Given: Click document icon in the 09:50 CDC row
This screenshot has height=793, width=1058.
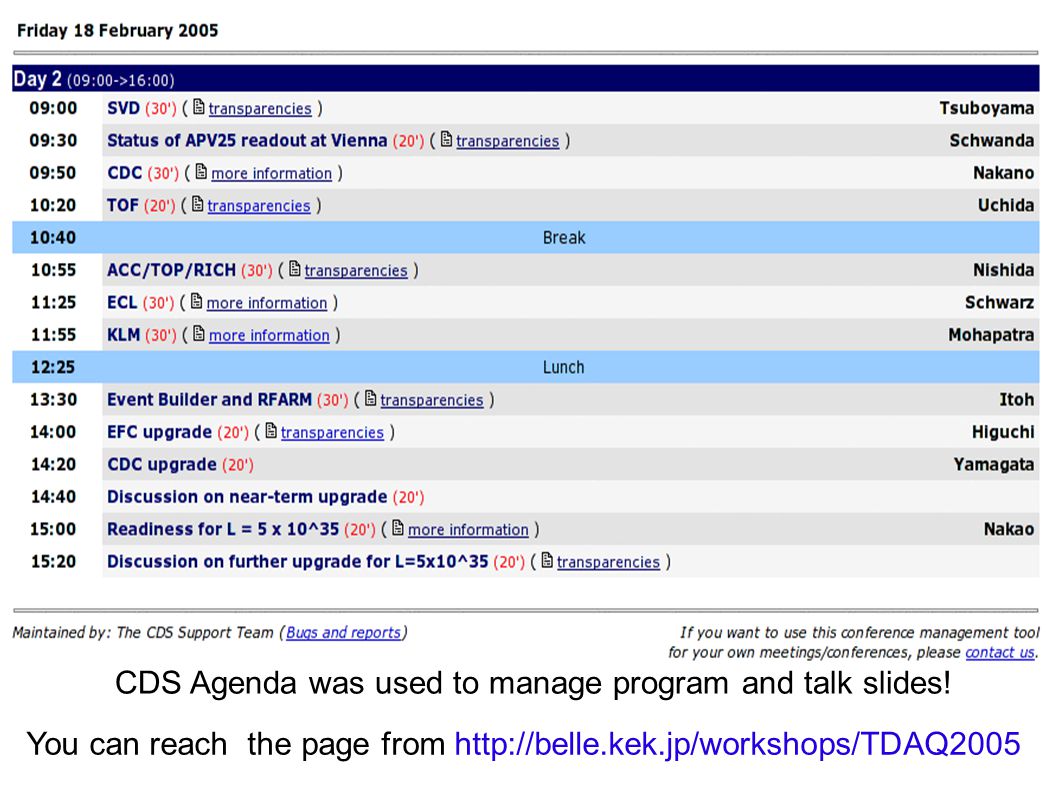Looking at the screenshot, I should [x=201, y=172].
